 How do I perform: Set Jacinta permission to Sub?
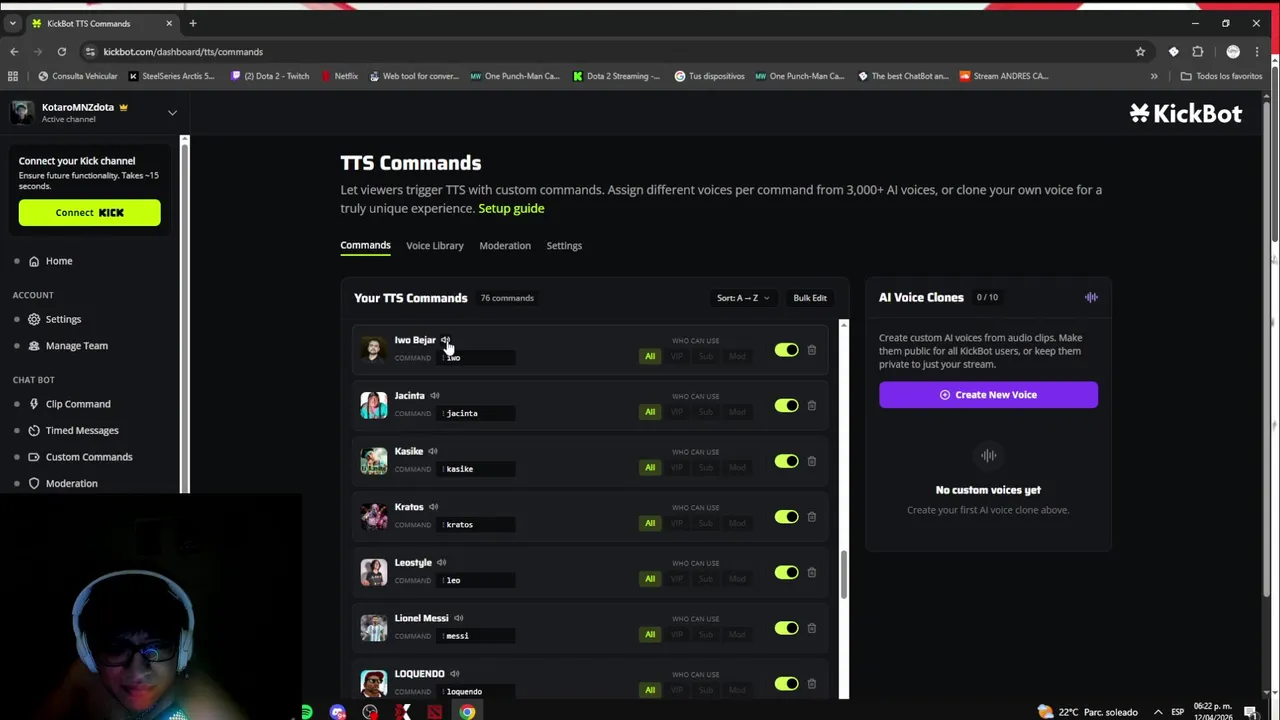[706, 412]
